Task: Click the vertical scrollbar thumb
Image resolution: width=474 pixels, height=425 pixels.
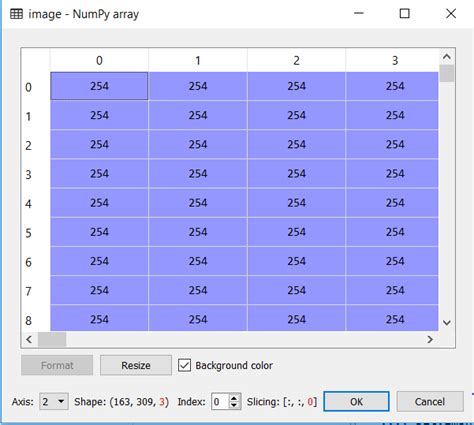Action: [x=447, y=73]
